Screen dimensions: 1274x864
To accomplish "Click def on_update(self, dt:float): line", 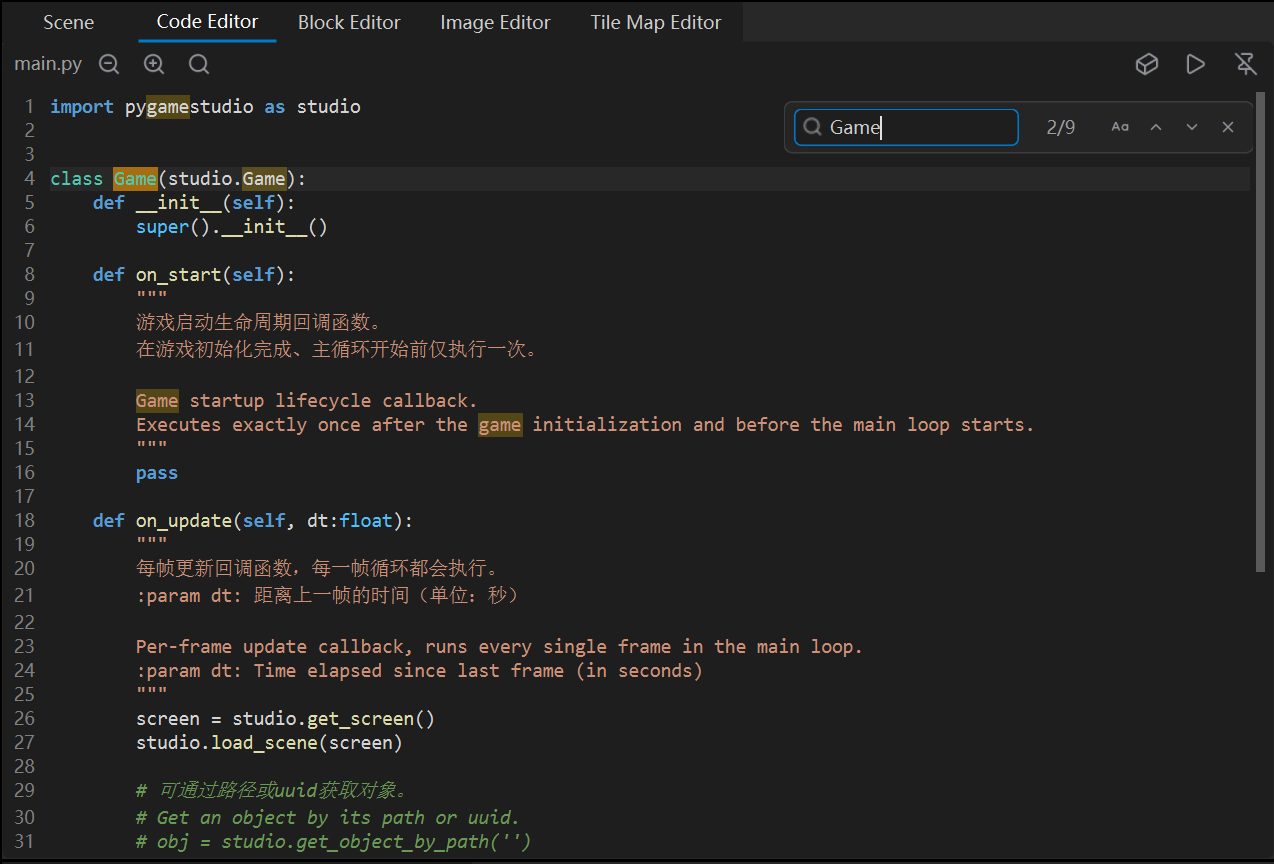I will click(x=253, y=521).
